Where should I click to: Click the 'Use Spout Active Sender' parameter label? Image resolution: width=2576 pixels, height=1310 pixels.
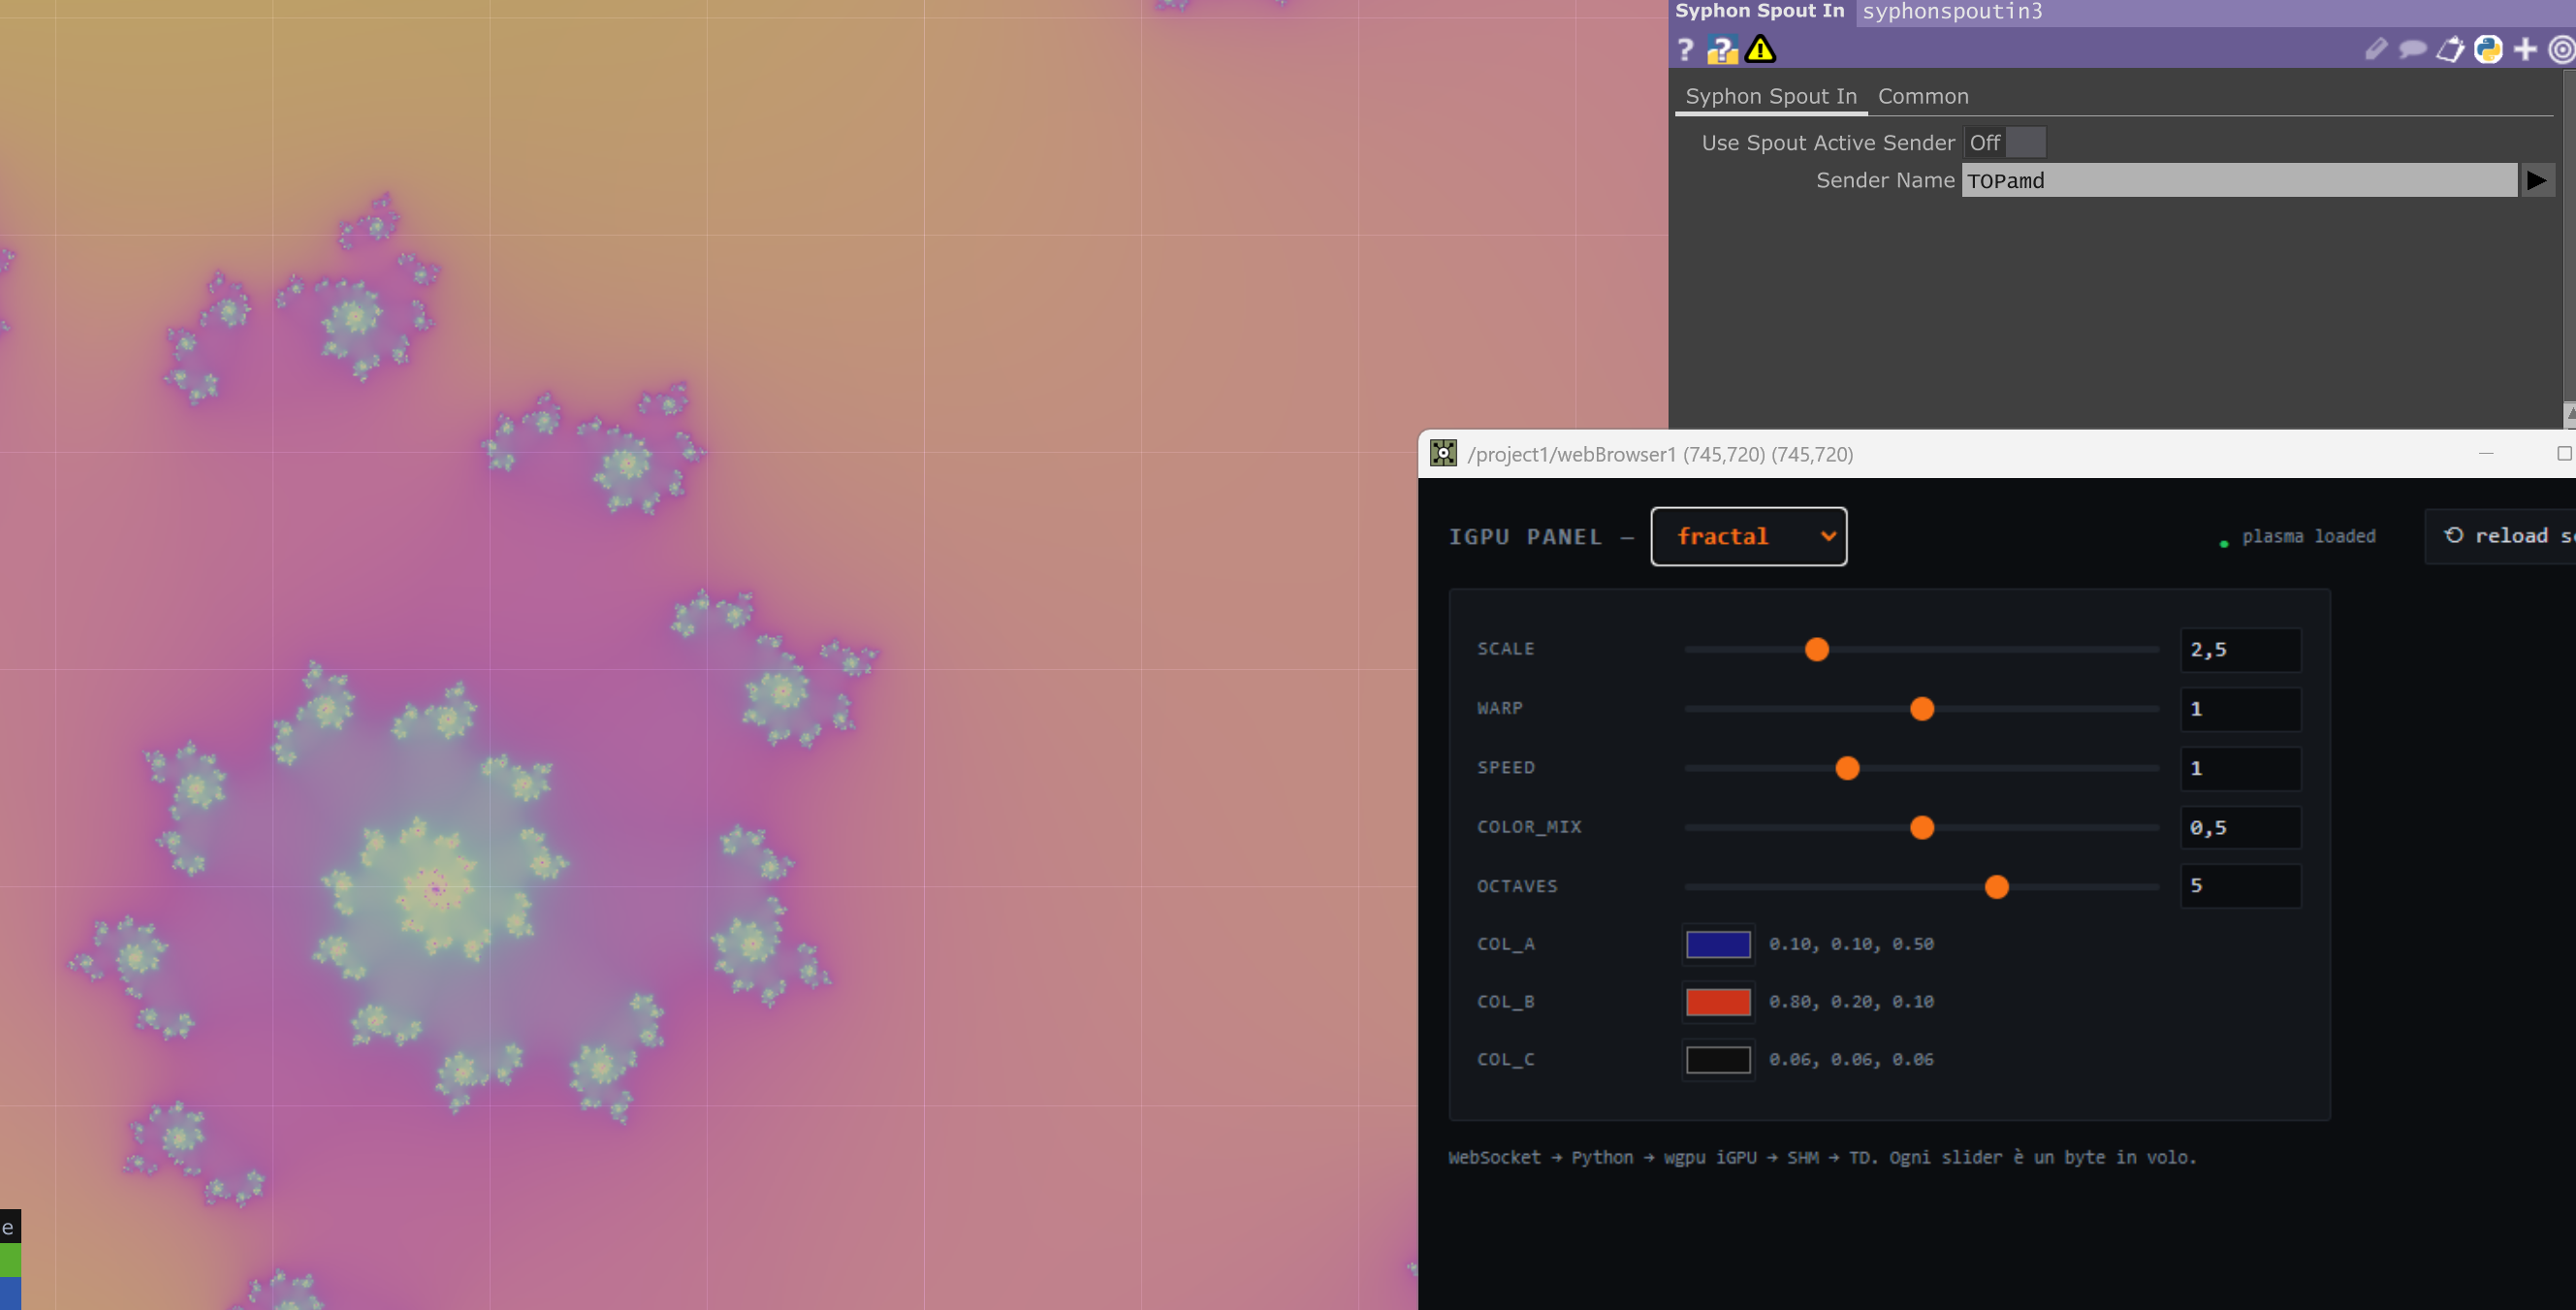click(x=1827, y=143)
